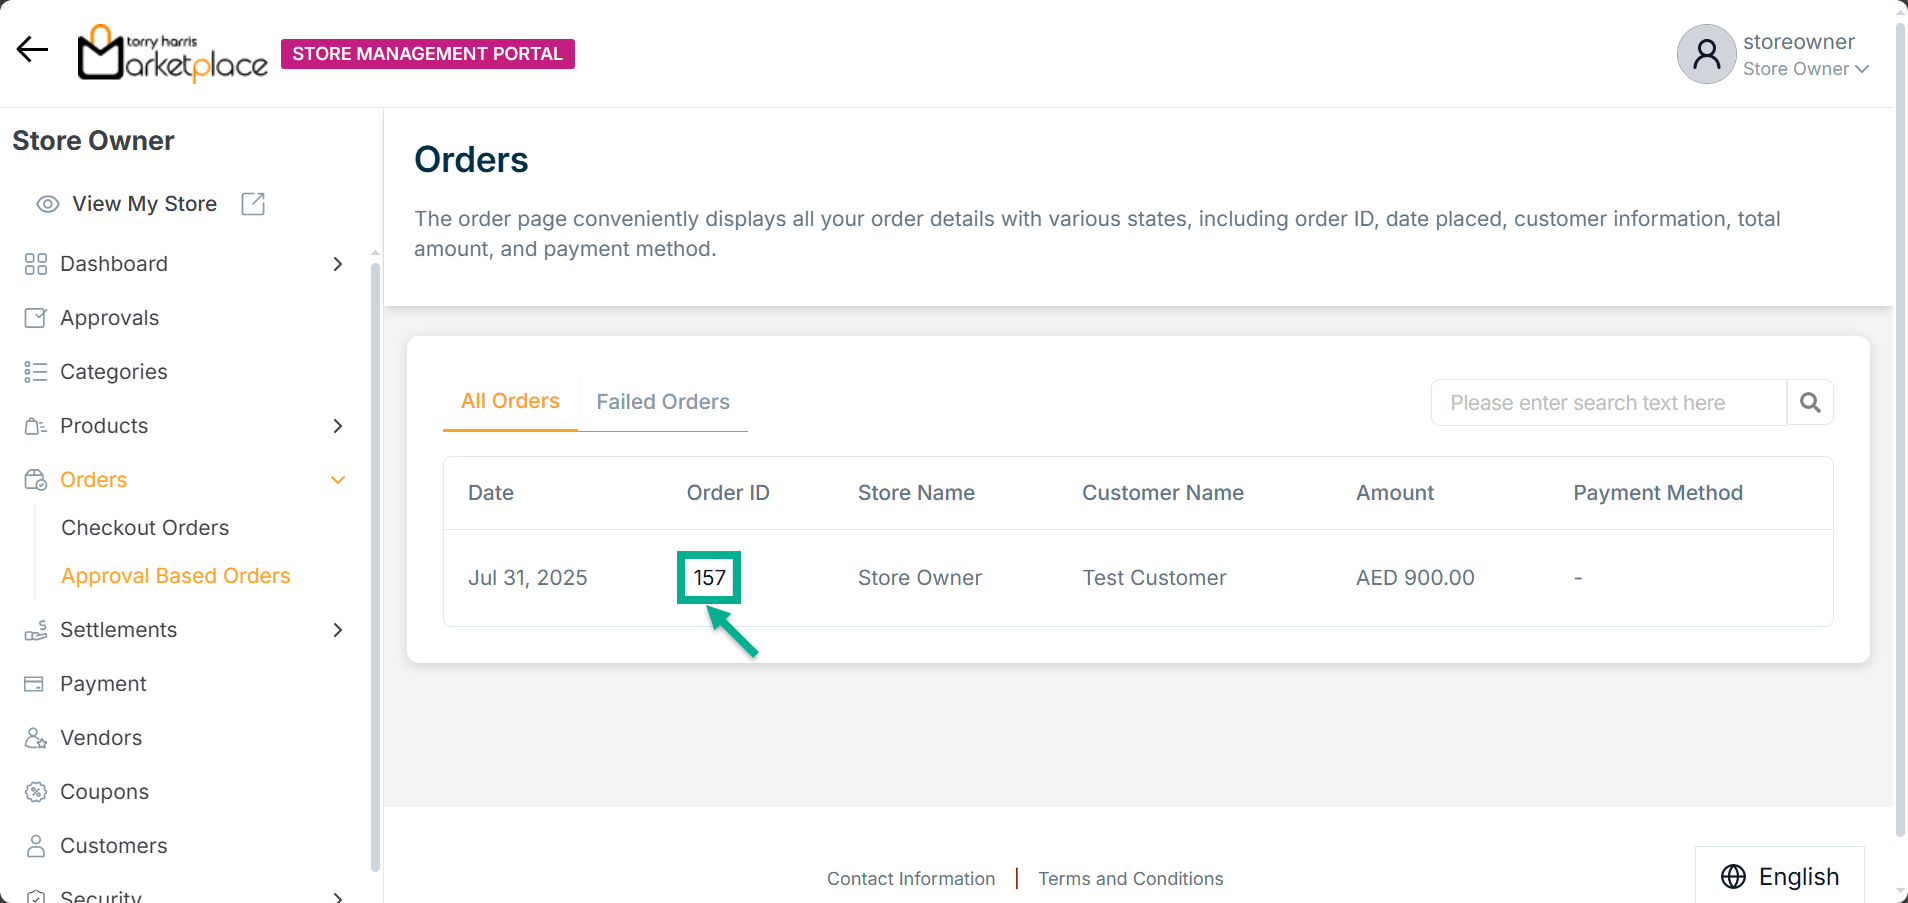This screenshot has width=1908, height=903.
Task: Click the storeowner profile avatar
Action: pyautogui.click(x=1706, y=54)
